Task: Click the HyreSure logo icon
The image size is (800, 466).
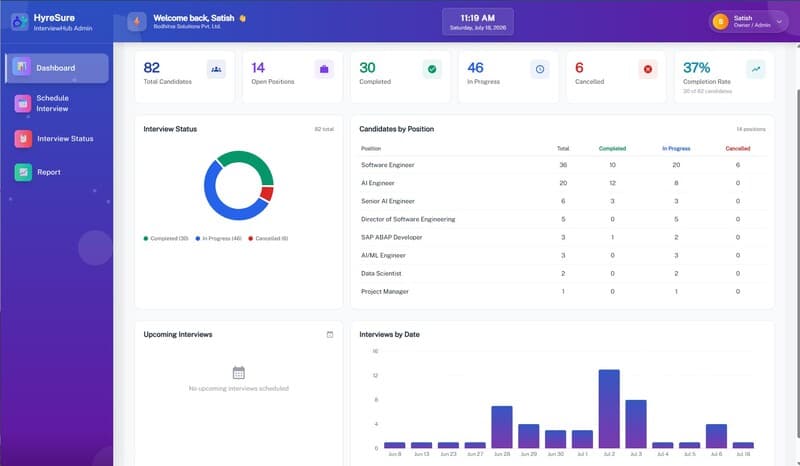Action: coord(19,22)
